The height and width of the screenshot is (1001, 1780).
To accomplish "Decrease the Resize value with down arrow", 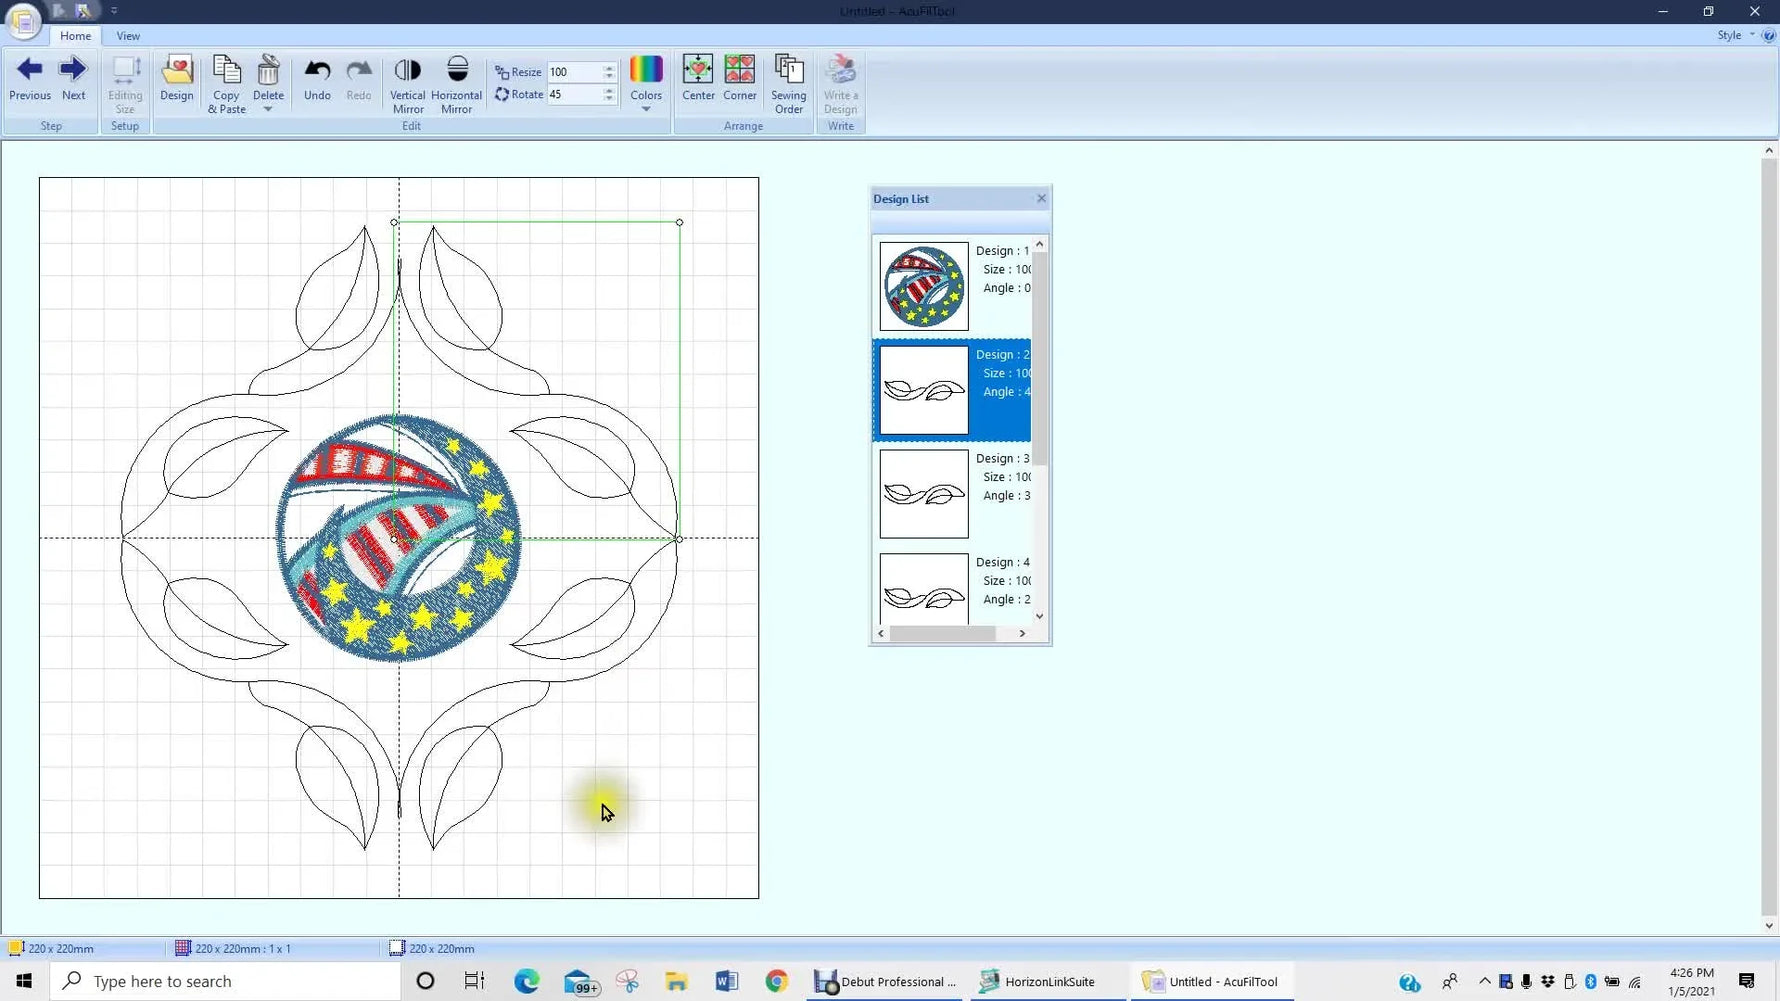I will (x=609, y=77).
